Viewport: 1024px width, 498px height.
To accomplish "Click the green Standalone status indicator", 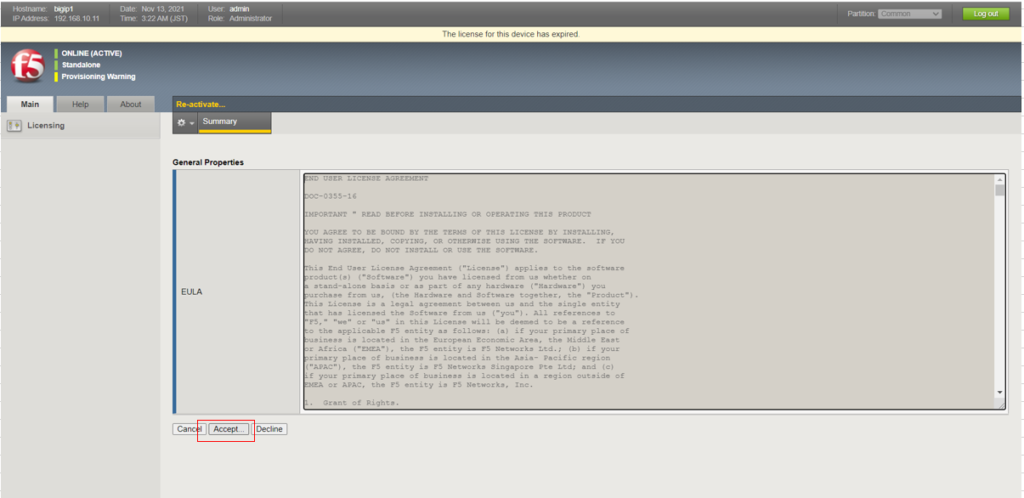I will [x=56, y=65].
